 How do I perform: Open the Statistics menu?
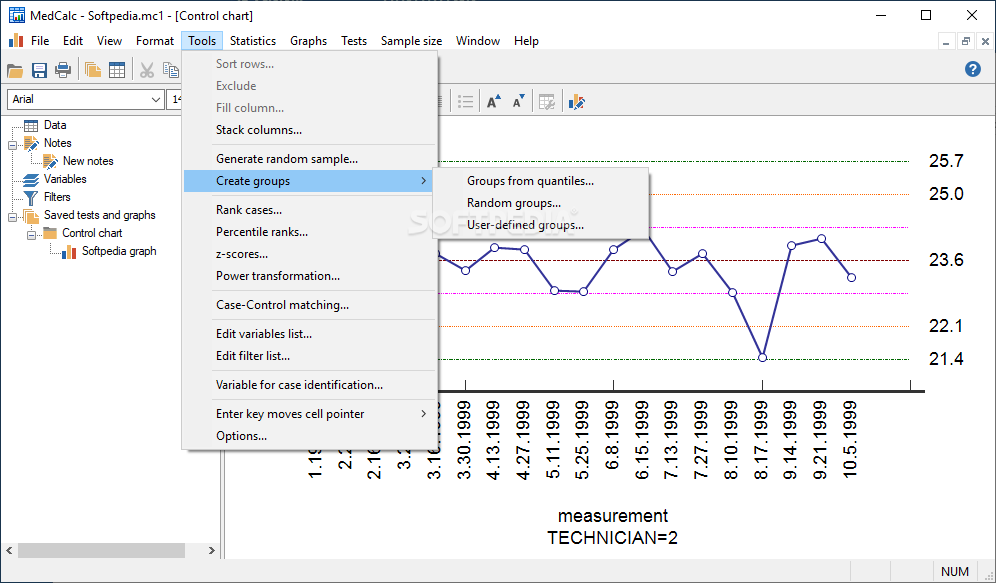253,41
